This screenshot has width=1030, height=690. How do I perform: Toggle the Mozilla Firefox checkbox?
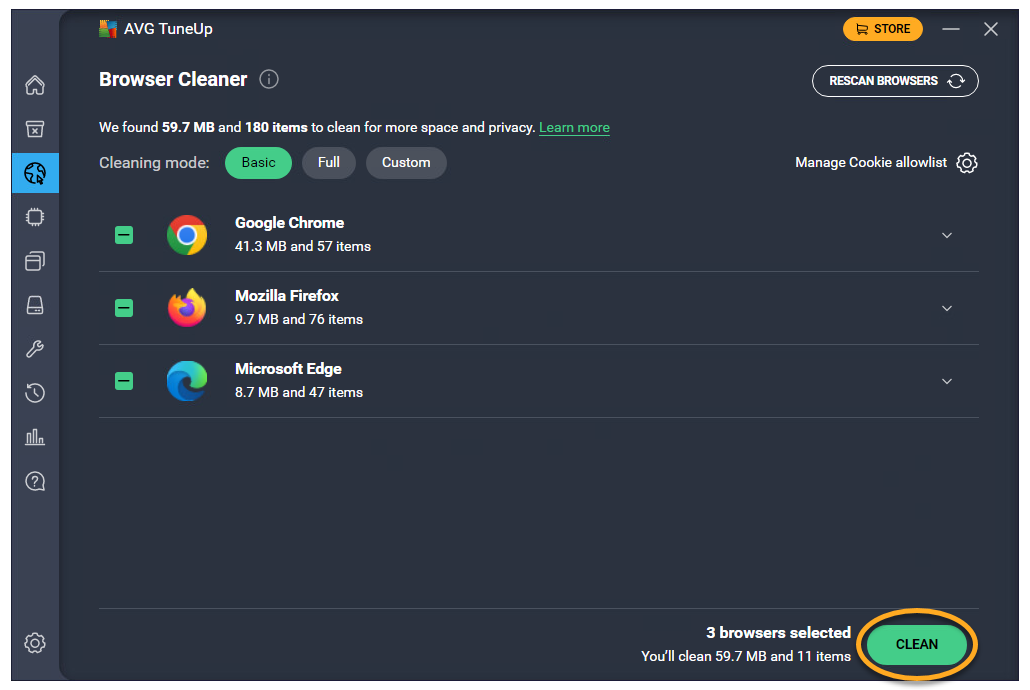coord(124,308)
